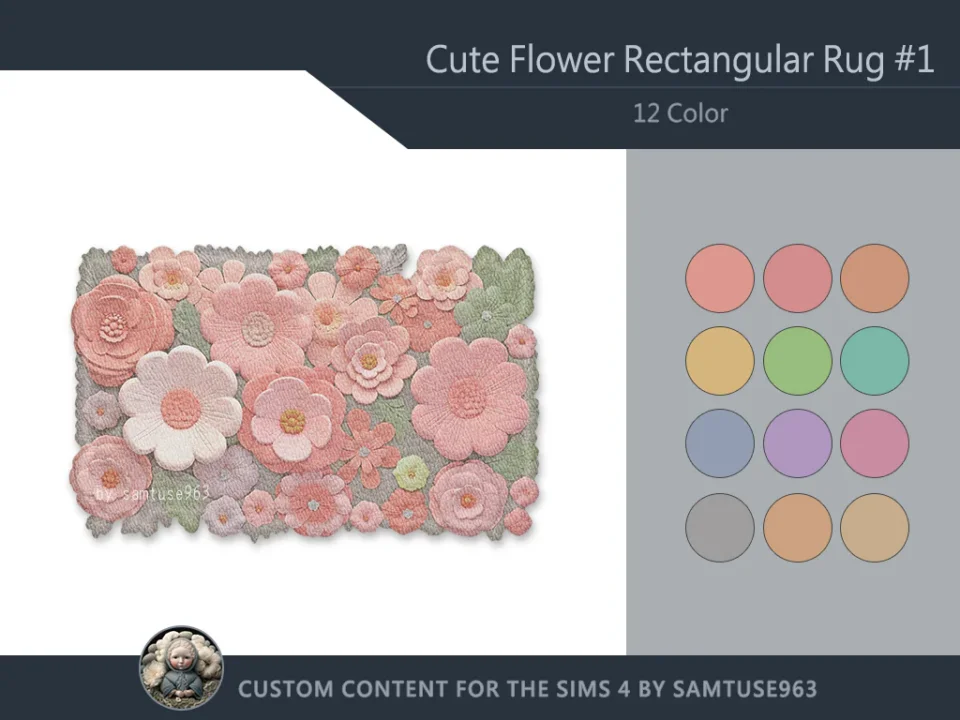
Task: Click the Cute Flower Rectangular Rug #1 title
Action: pos(680,60)
